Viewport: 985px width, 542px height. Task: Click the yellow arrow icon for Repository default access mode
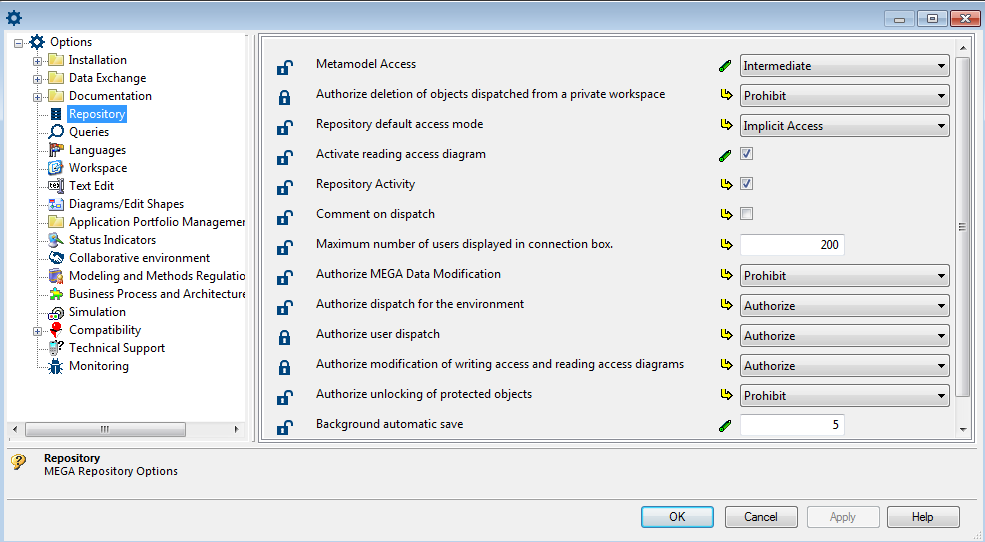click(726, 126)
